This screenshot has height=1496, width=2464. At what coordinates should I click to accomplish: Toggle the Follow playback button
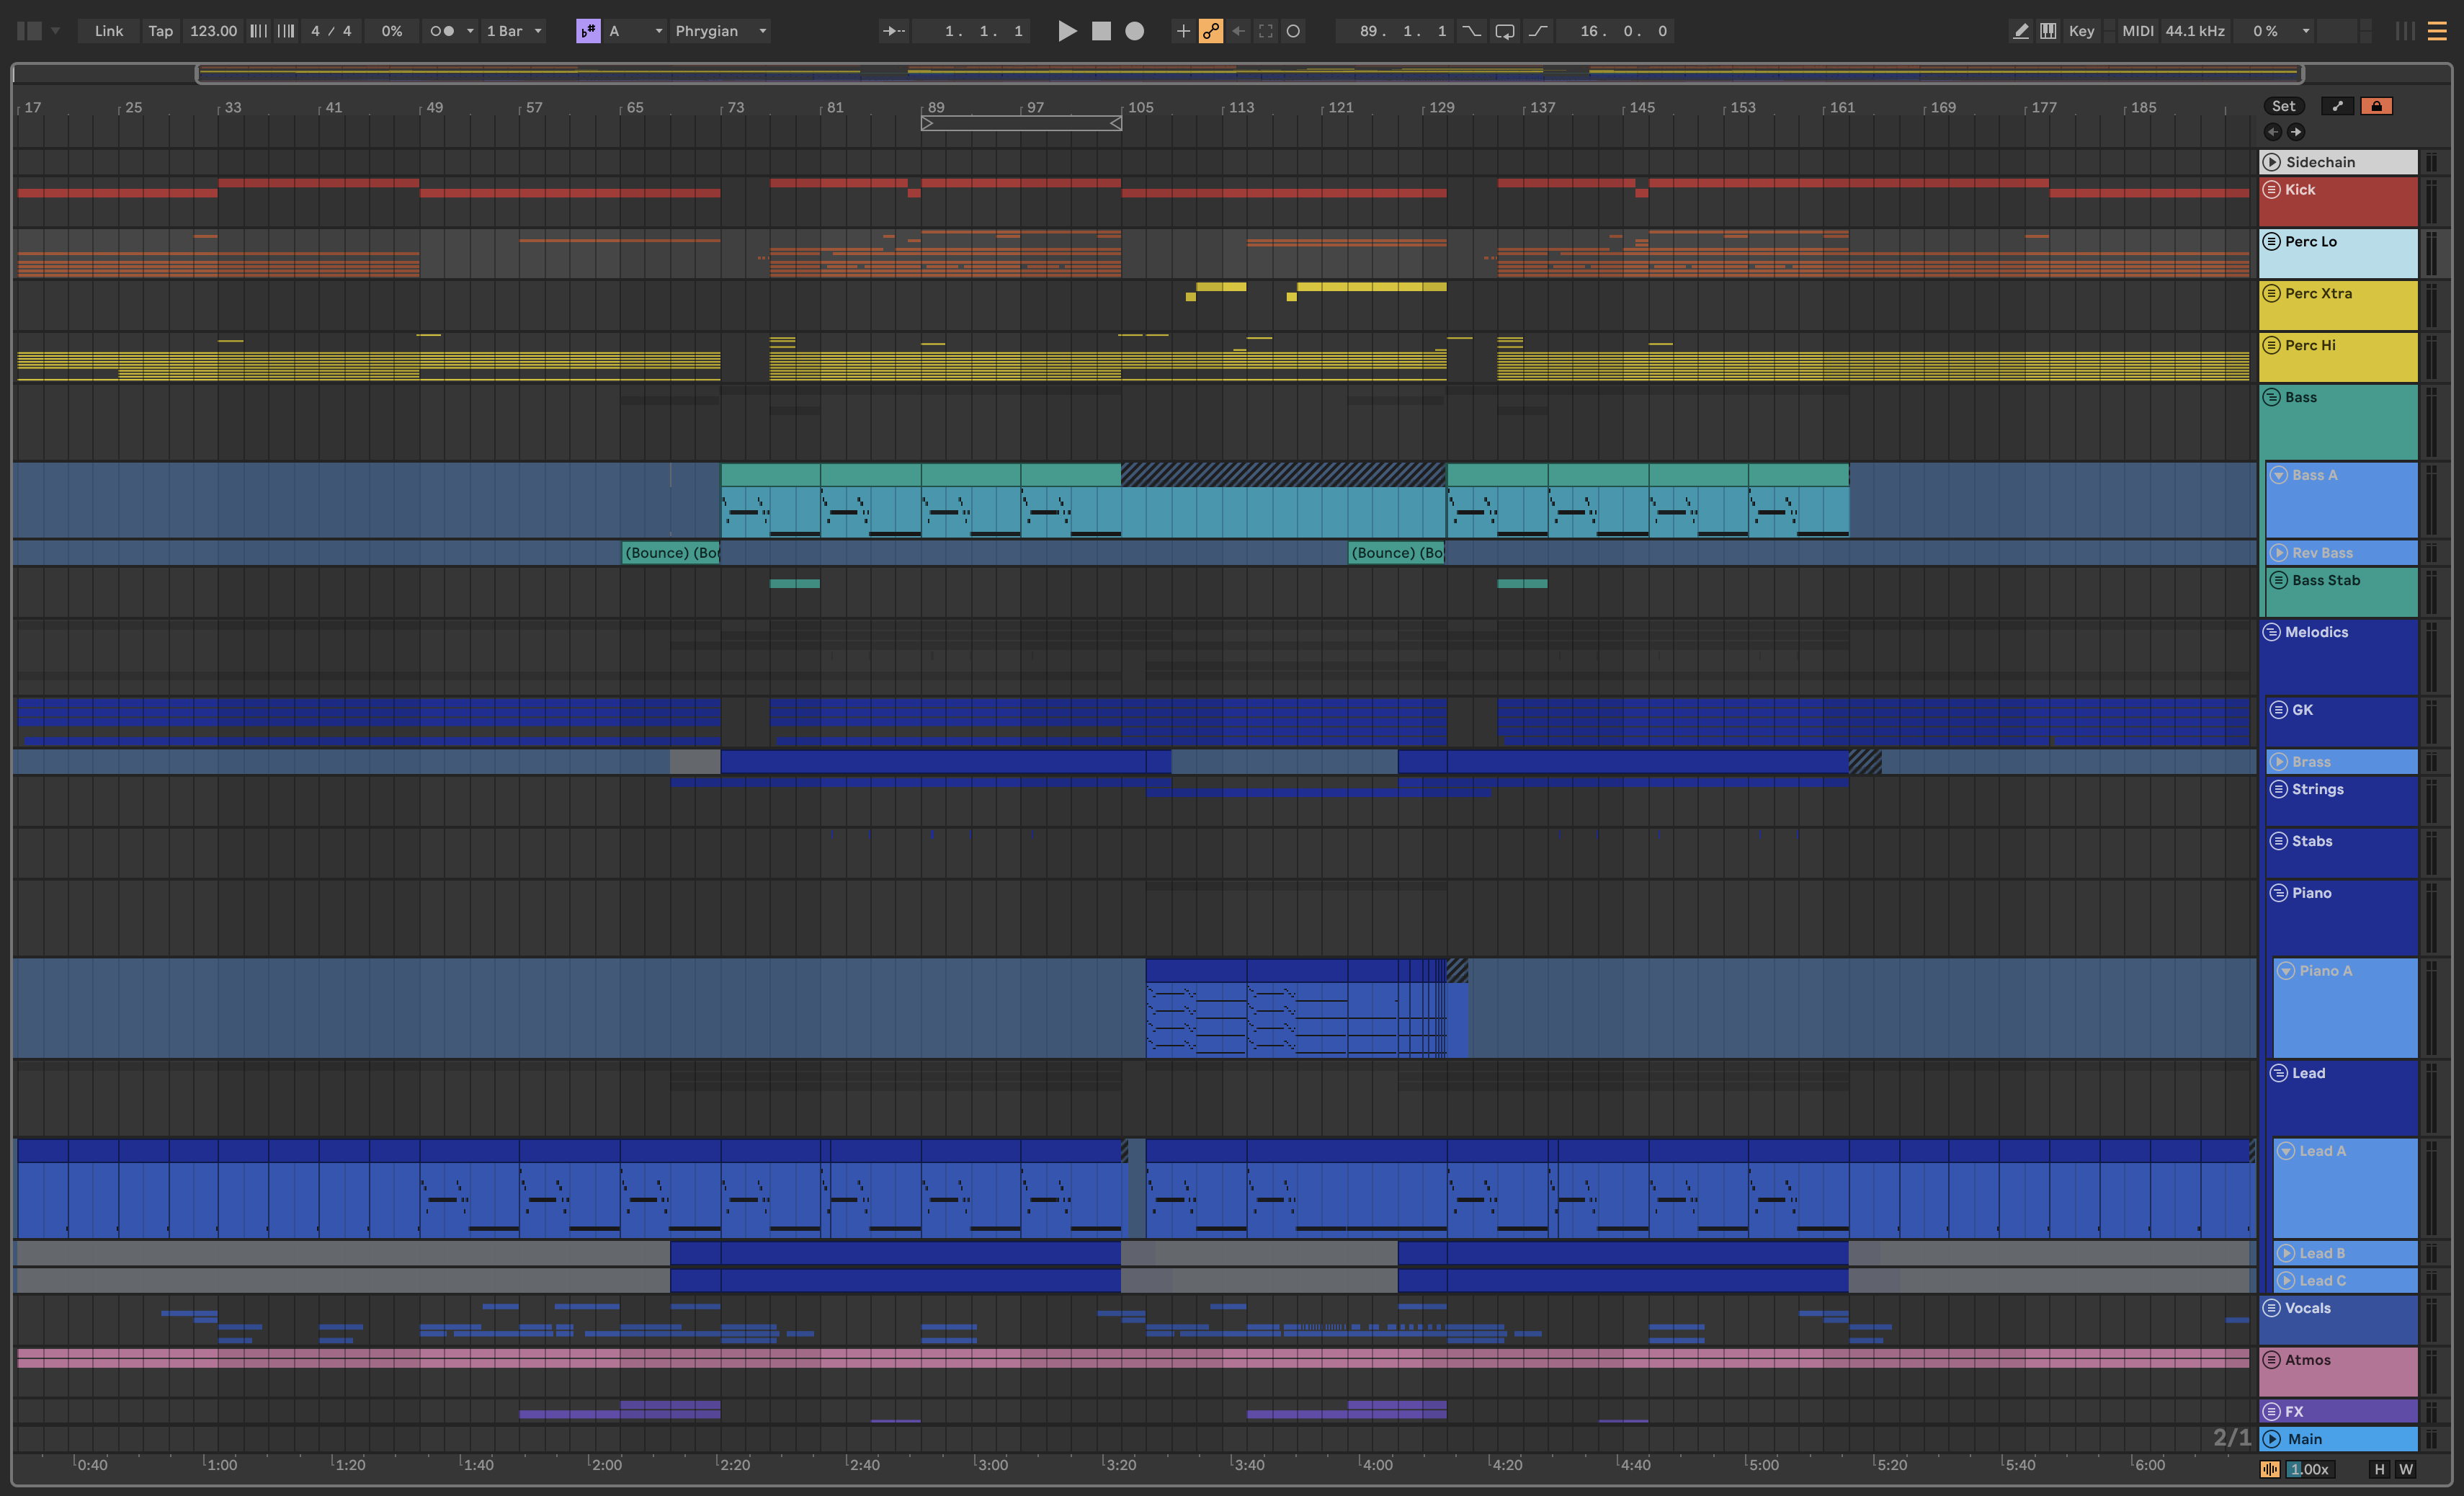tap(893, 31)
